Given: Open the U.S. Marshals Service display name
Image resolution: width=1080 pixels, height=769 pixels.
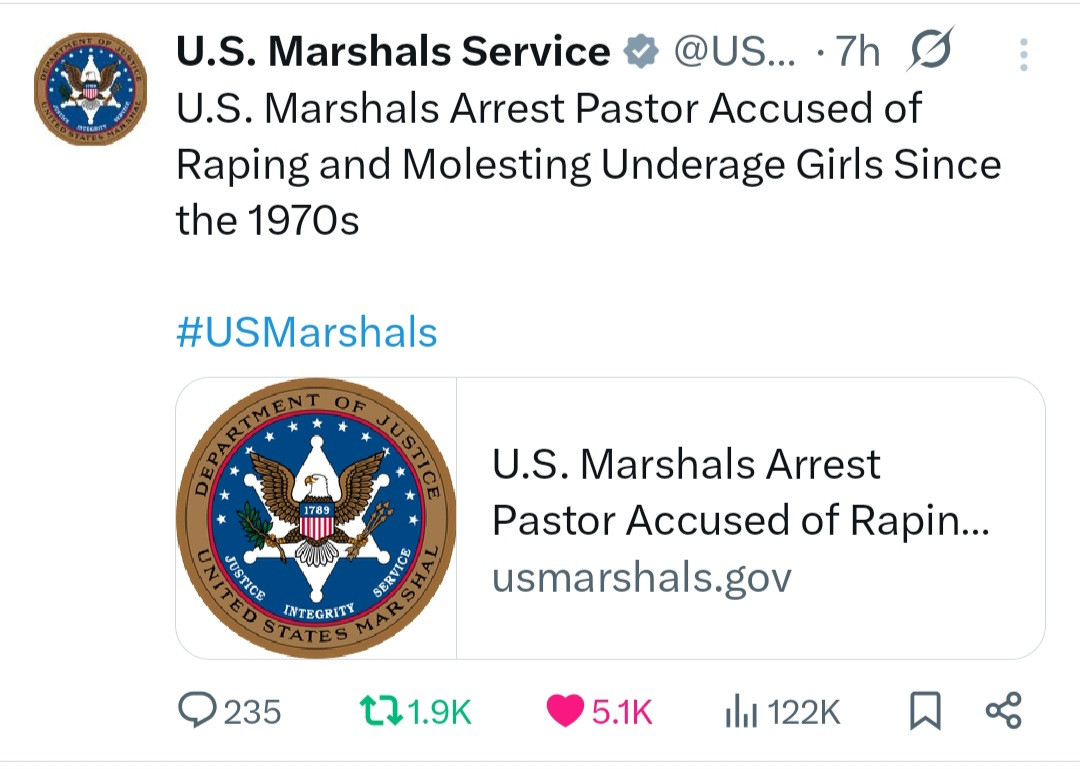Looking at the screenshot, I should pos(392,52).
